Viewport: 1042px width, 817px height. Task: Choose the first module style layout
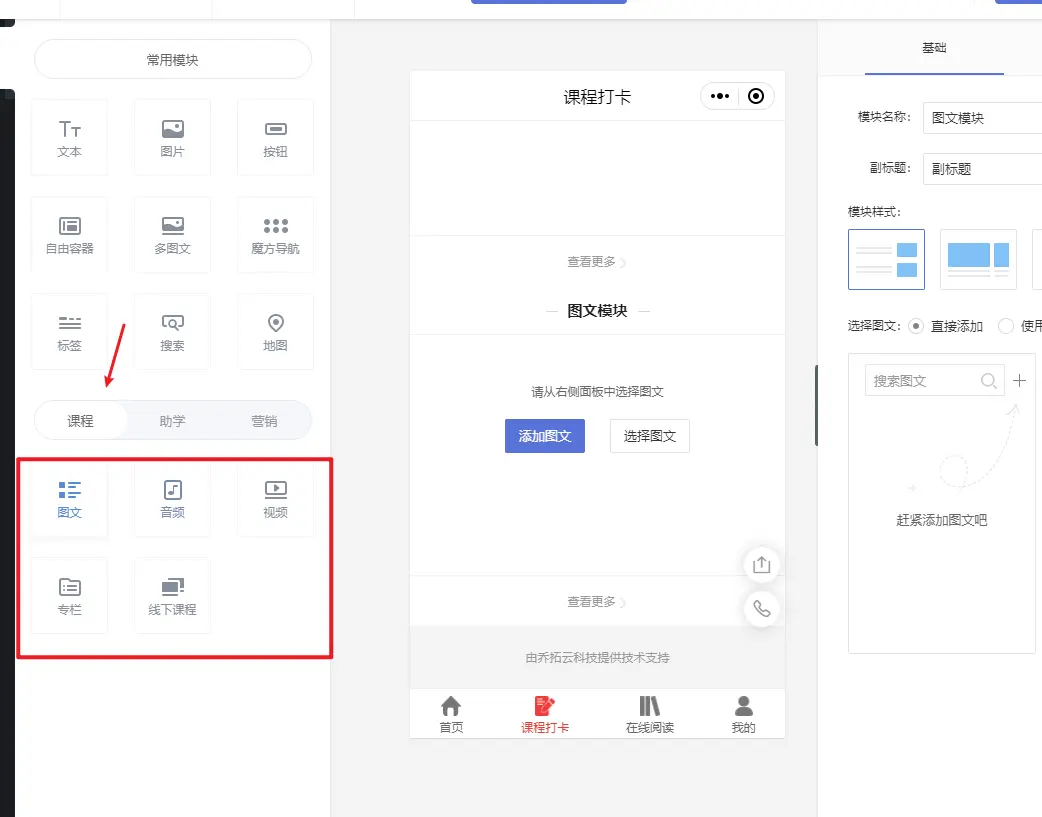pos(886,259)
